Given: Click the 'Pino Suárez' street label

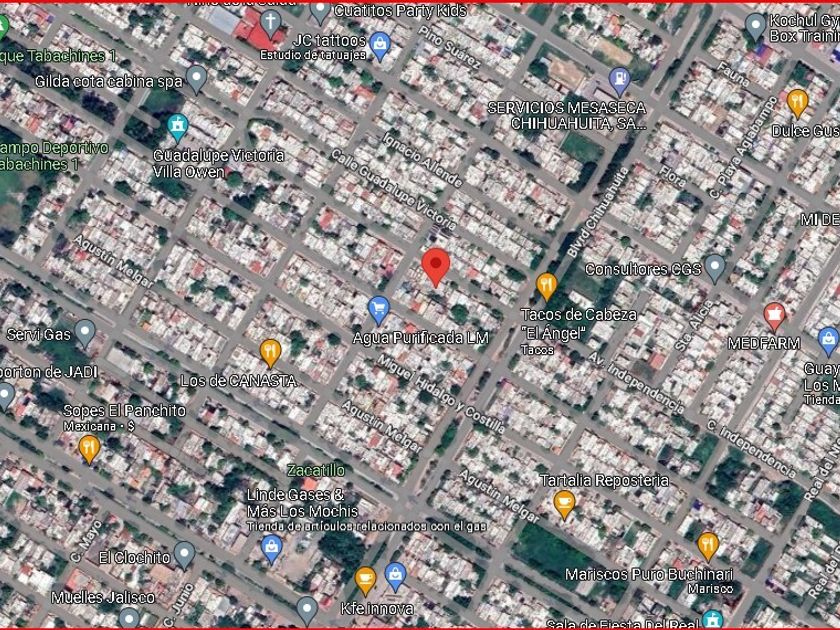Looking at the screenshot, I should pyautogui.click(x=449, y=47).
